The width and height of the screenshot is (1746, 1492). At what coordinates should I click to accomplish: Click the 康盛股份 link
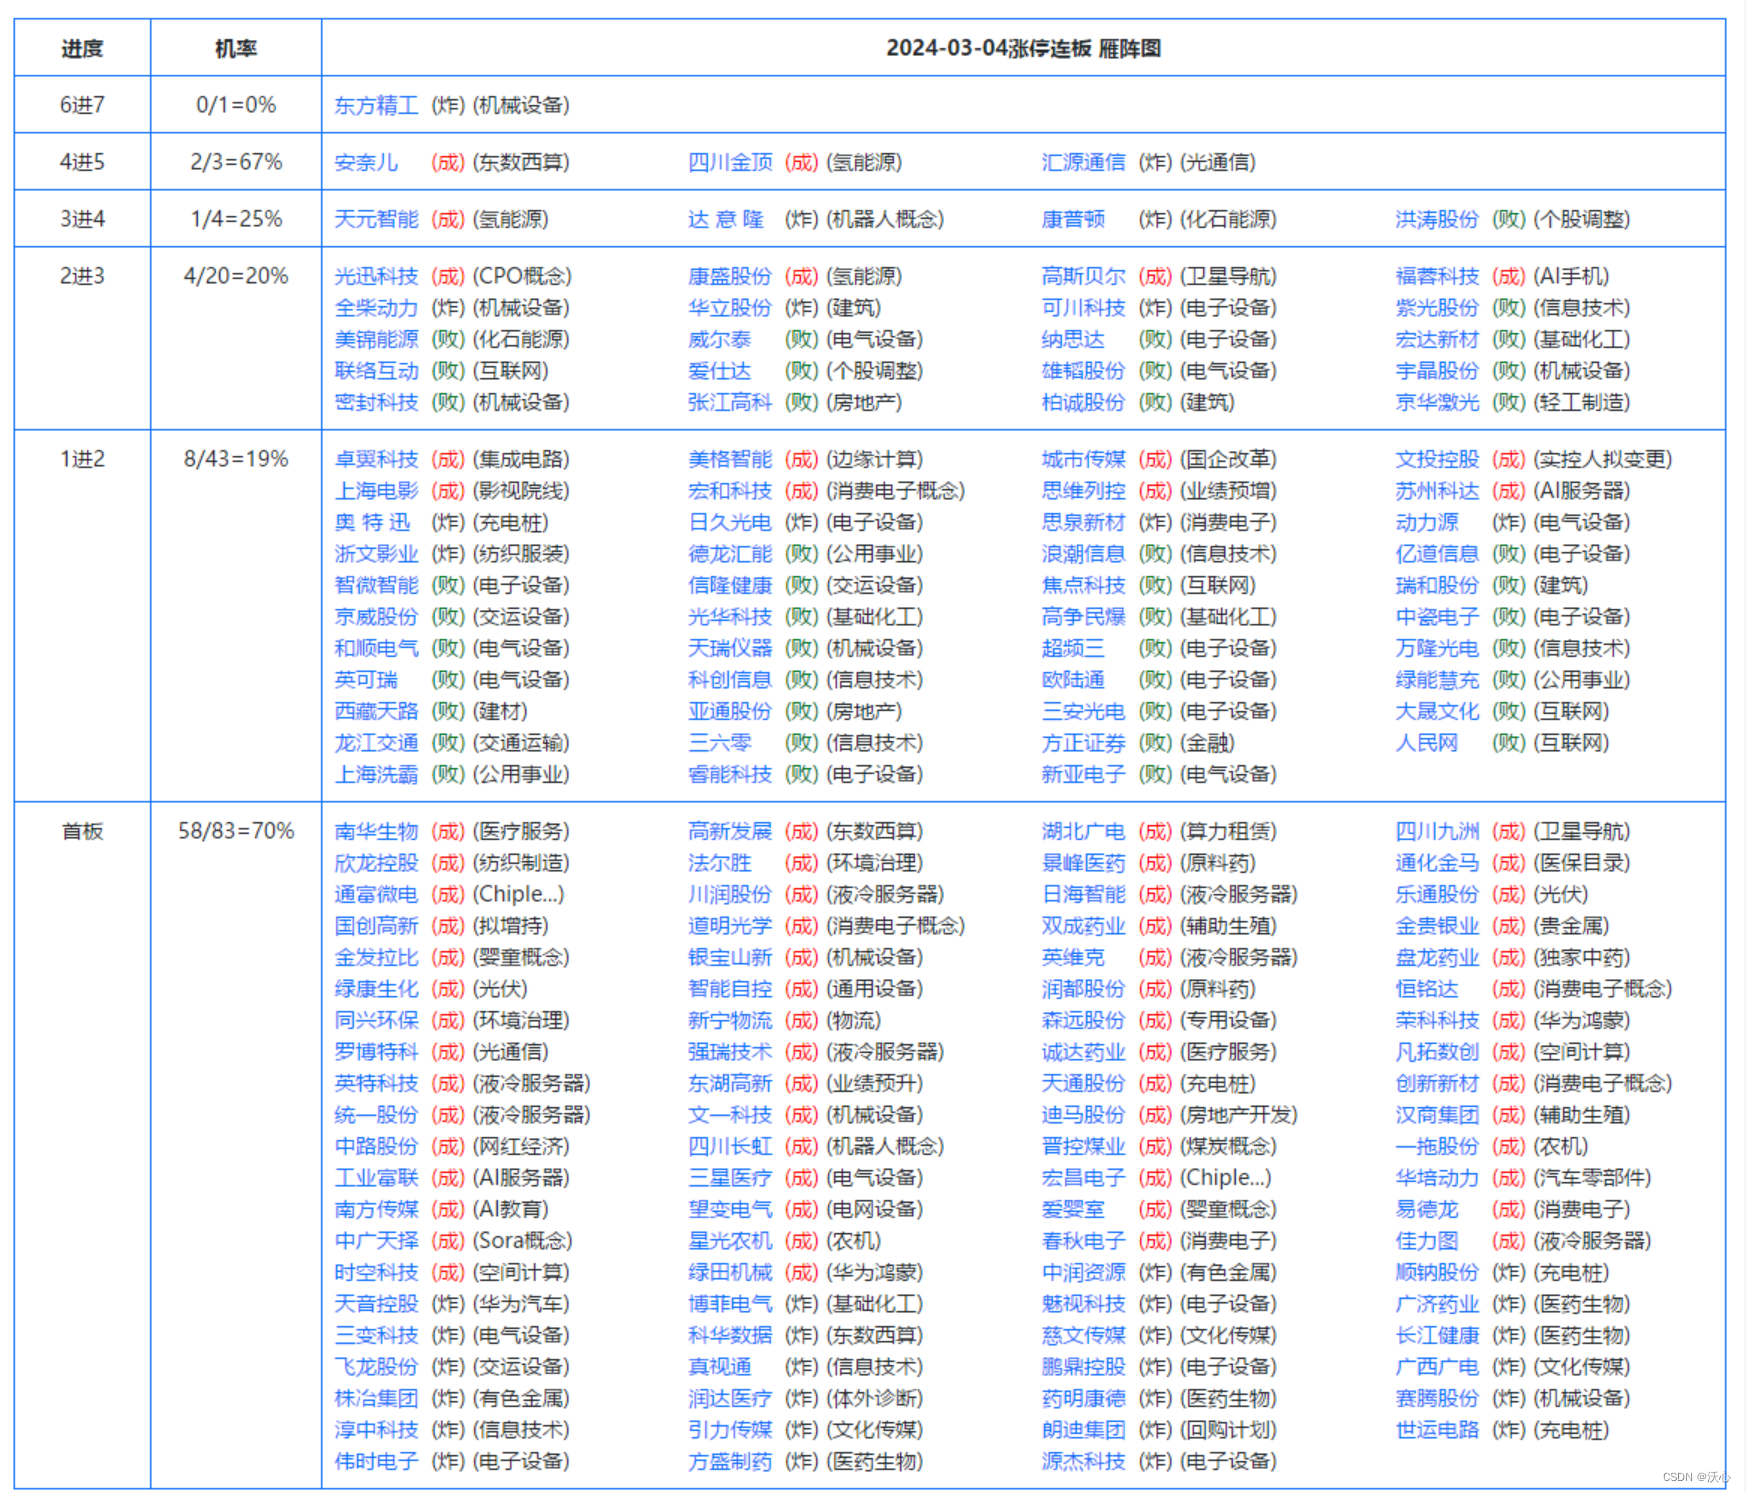730,276
